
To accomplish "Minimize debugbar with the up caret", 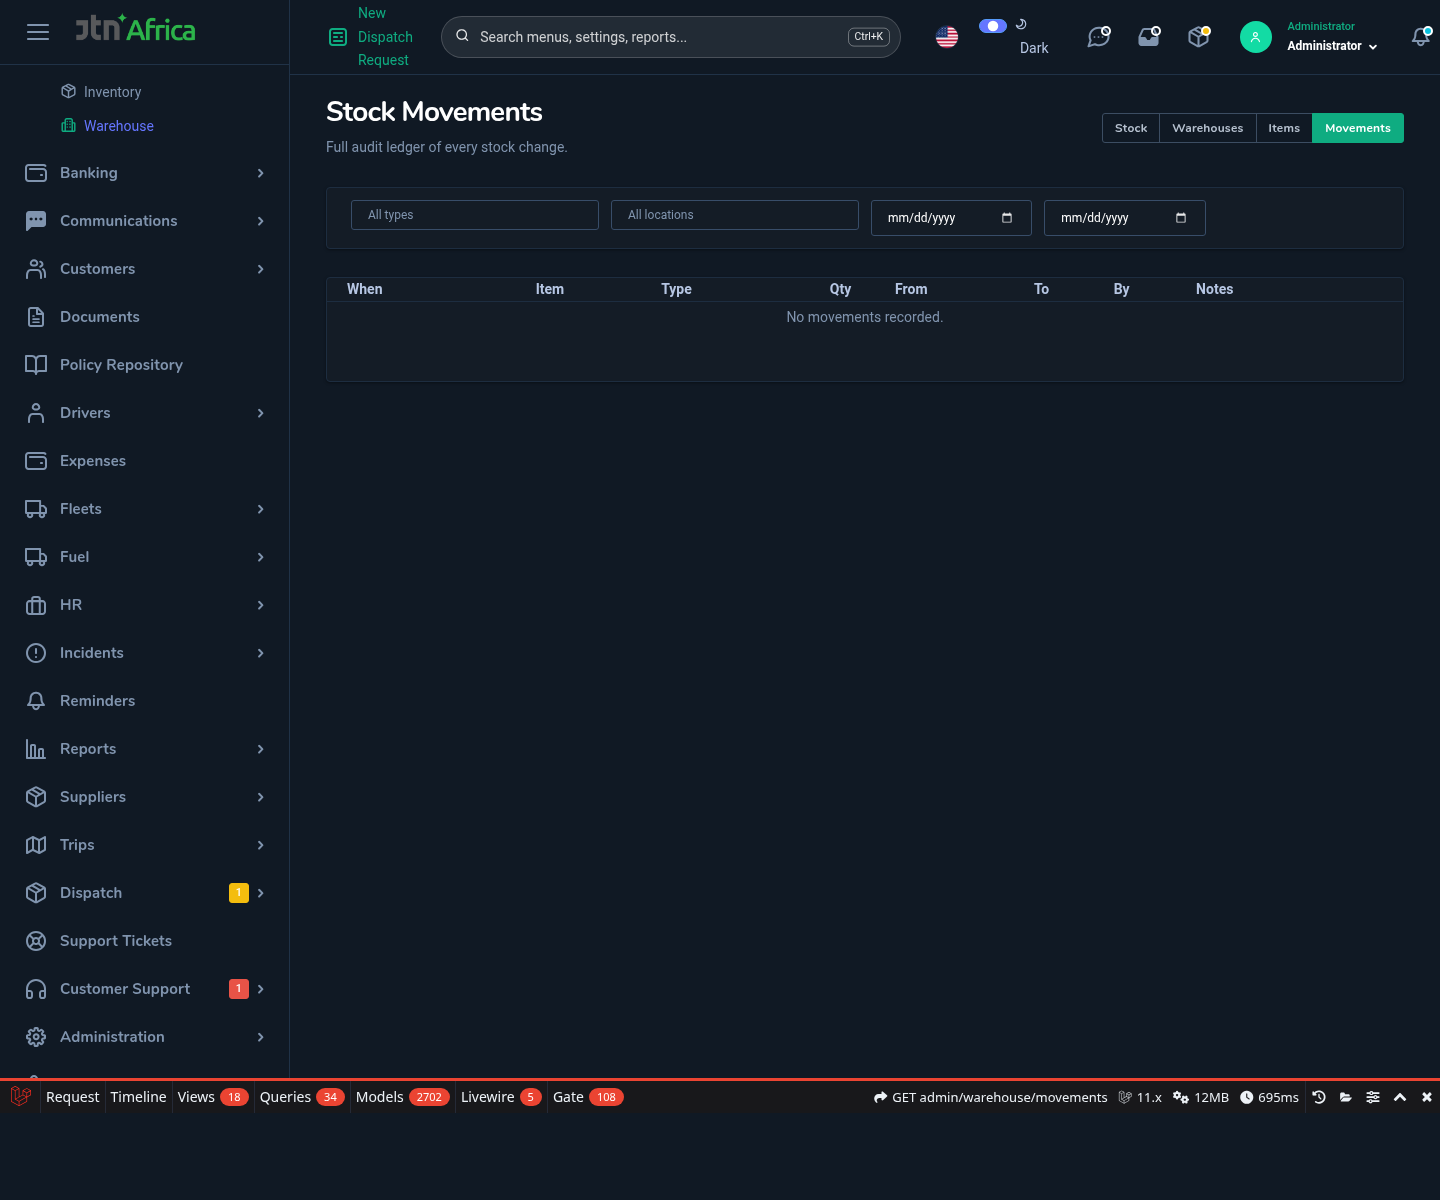I will pos(1400,1097).
